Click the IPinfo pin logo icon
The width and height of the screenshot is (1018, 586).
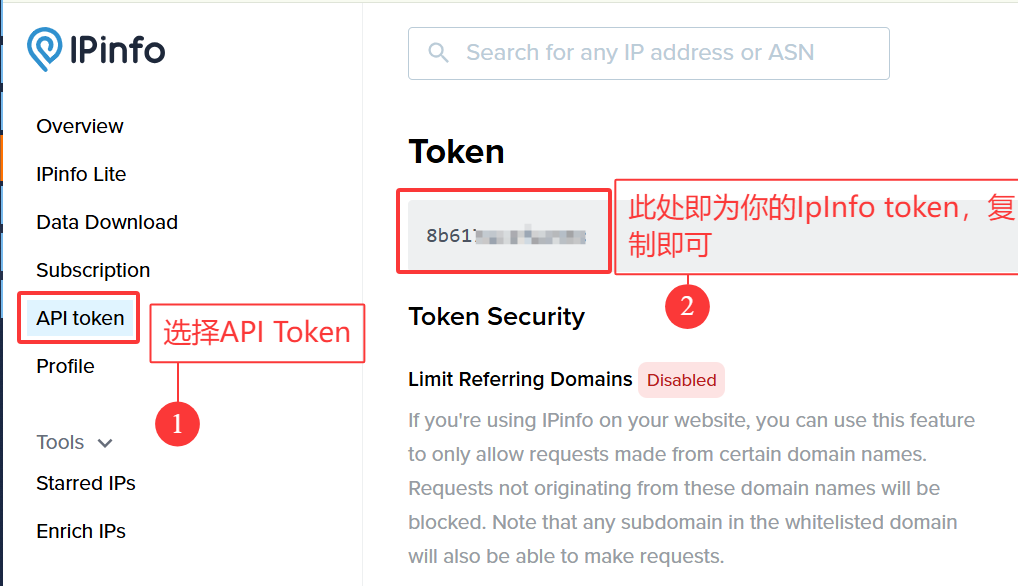tap(44, 49)
